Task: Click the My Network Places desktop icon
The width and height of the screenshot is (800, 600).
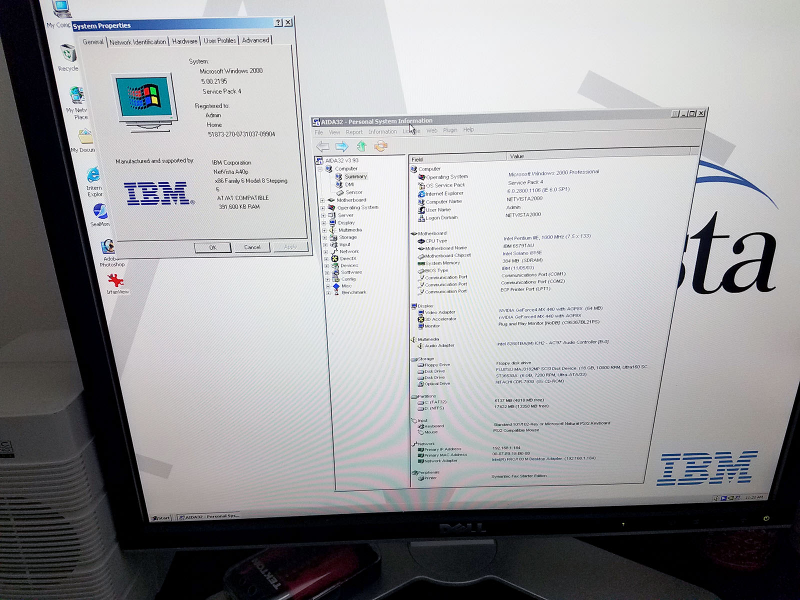Action: point(77,96)
